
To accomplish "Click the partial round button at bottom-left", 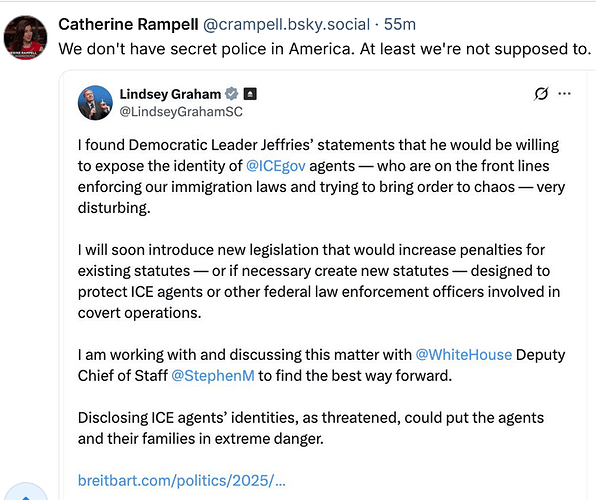I will (x=25, y=492).
